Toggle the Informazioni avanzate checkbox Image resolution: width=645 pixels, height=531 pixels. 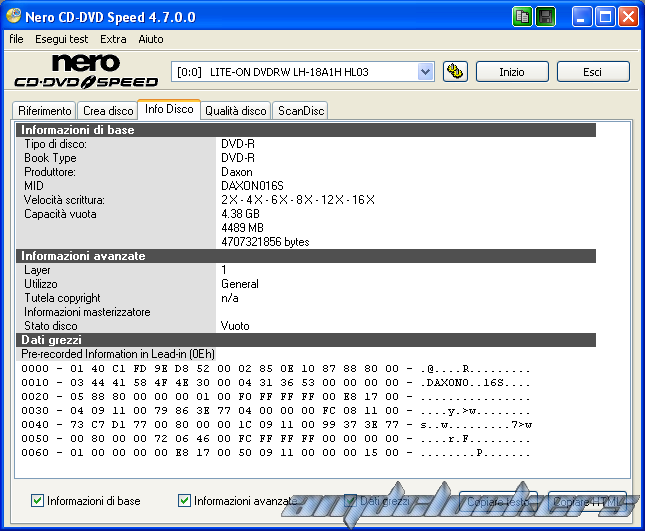pyautogui.click(x=185, y=500)
